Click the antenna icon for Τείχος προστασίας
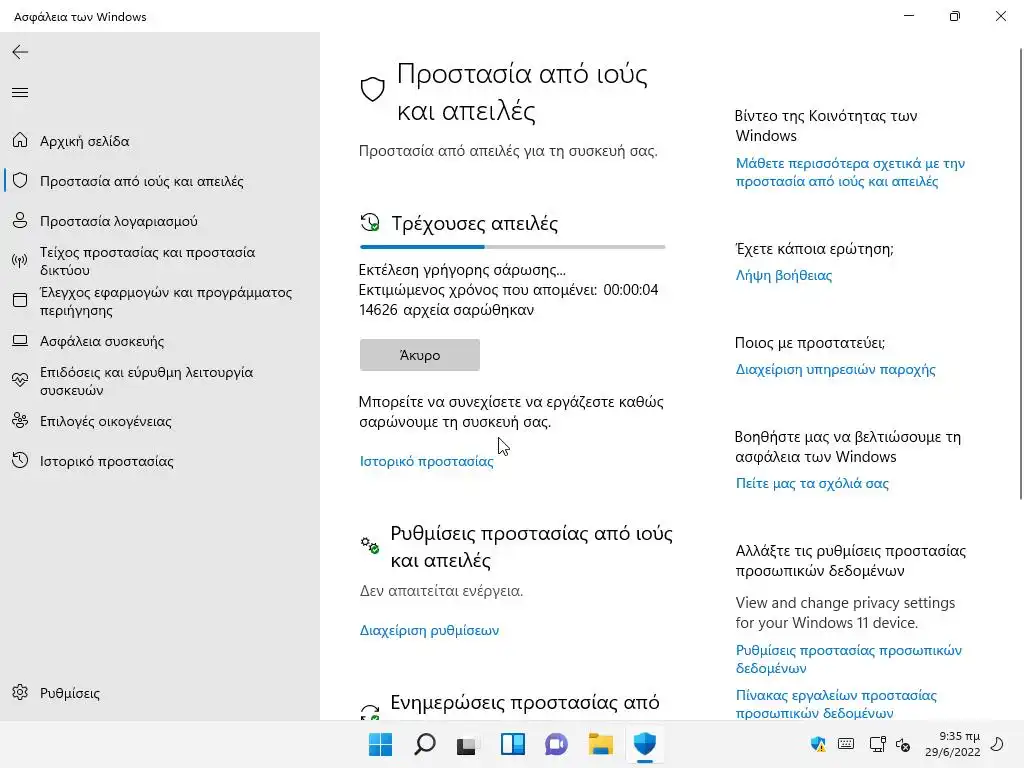 tap(20, 261)
